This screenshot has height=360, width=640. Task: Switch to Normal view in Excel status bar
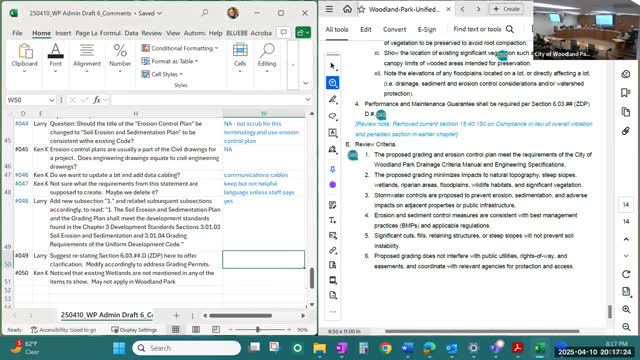(176, 329)
